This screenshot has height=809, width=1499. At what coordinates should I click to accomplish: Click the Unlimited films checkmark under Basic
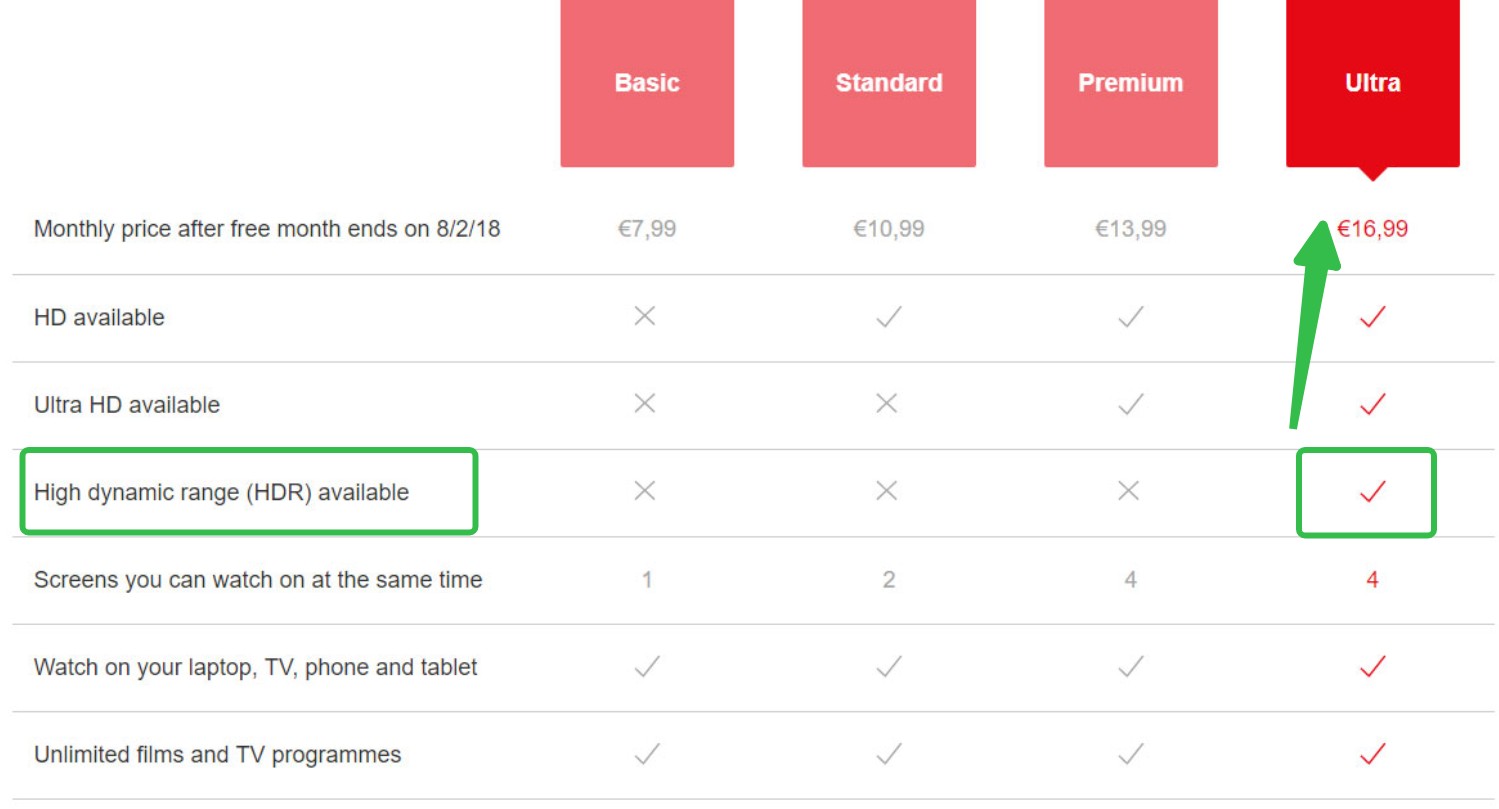(x=647, y=753)
